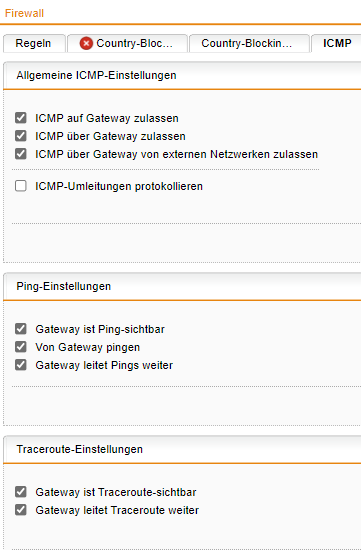Enable ICMP-Umleitungen protokollieren checkbox

pyautogui.click(x=21, y=186)
